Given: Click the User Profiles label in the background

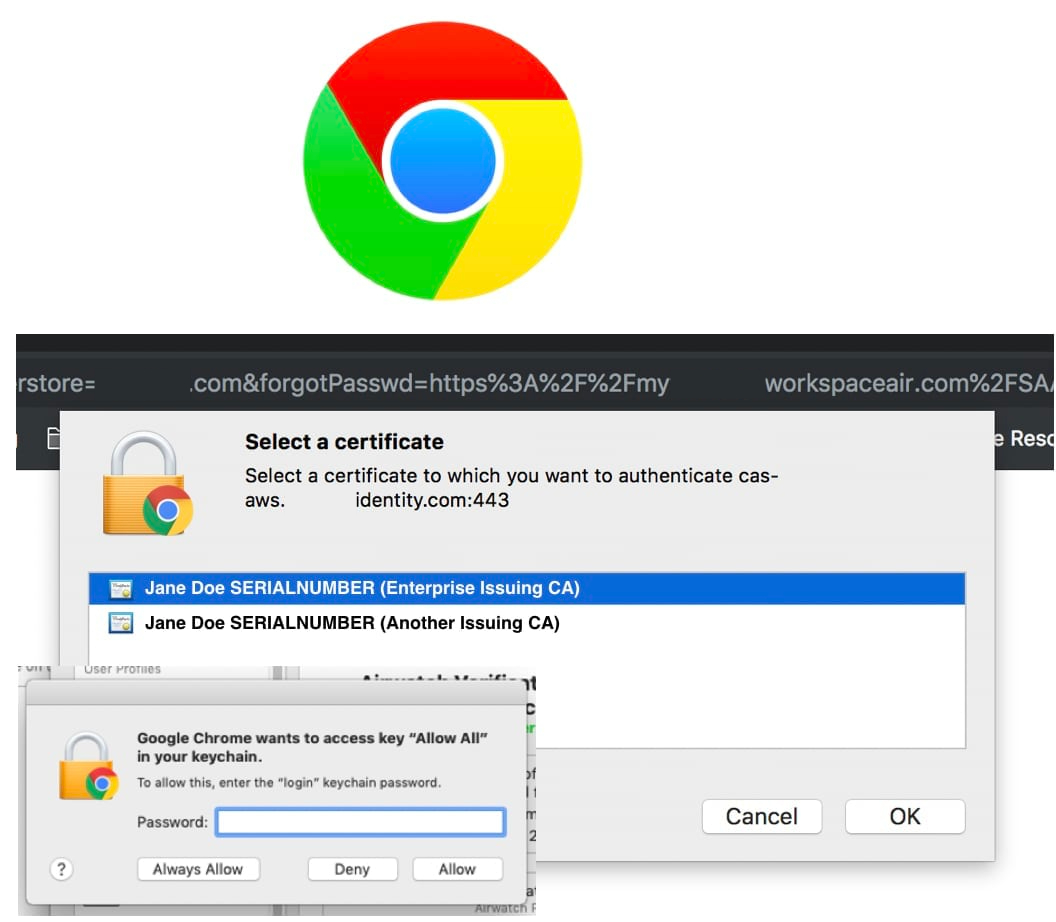Looking at the screenshot, I should click(123, 668).
